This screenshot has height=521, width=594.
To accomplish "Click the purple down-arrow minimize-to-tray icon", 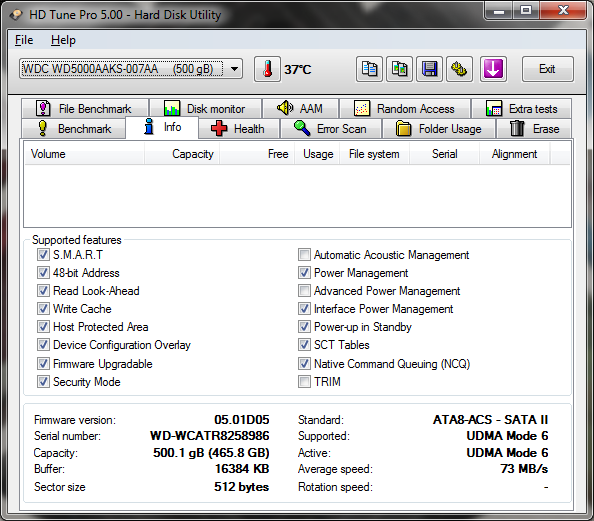I will 493,69.
